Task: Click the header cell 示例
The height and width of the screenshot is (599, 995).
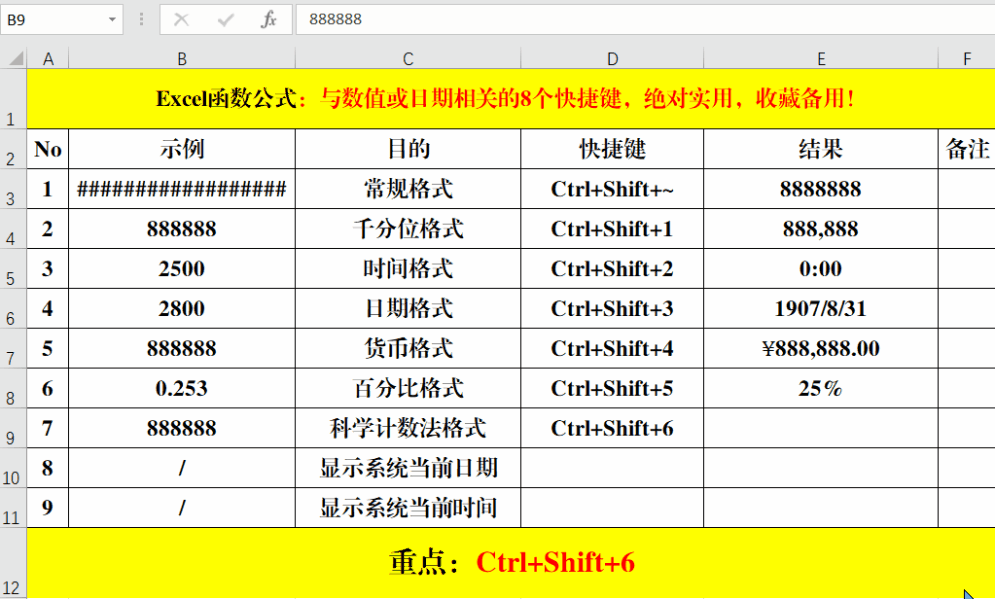Action: (x=182, y=149)
